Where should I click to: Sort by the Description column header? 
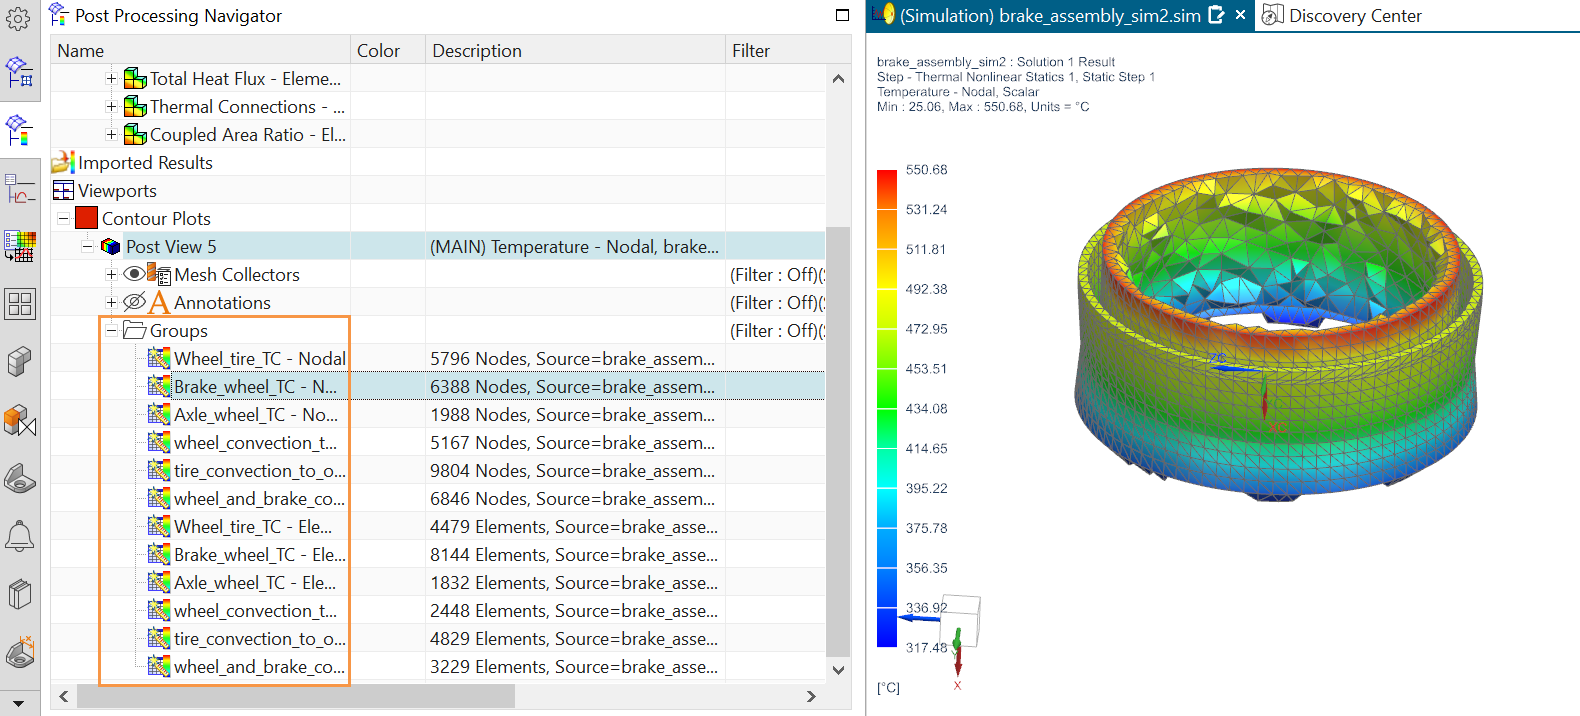click(477, 51)
